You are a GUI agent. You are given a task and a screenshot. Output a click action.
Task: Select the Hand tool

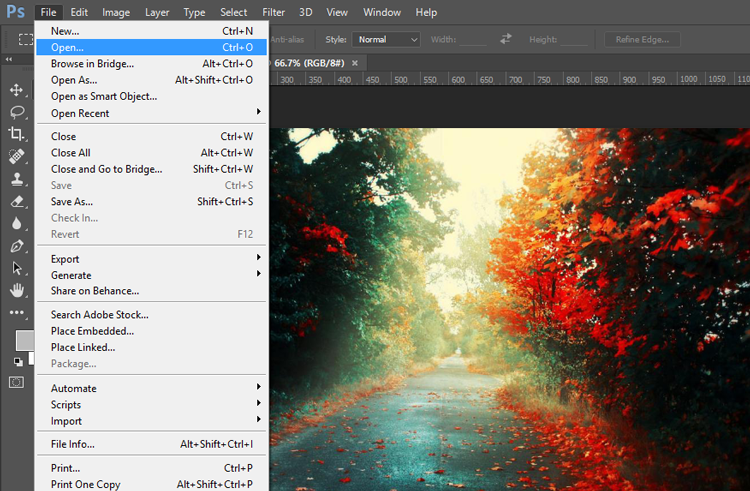(x=17, y=290)
